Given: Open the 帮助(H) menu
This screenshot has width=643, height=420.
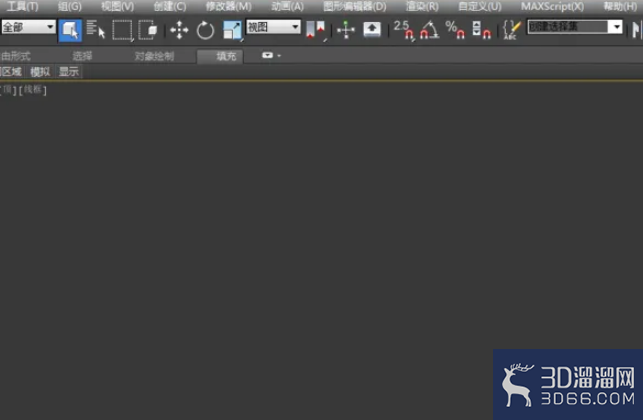Looking at the screenshot, I should click(x=620, y=7).
